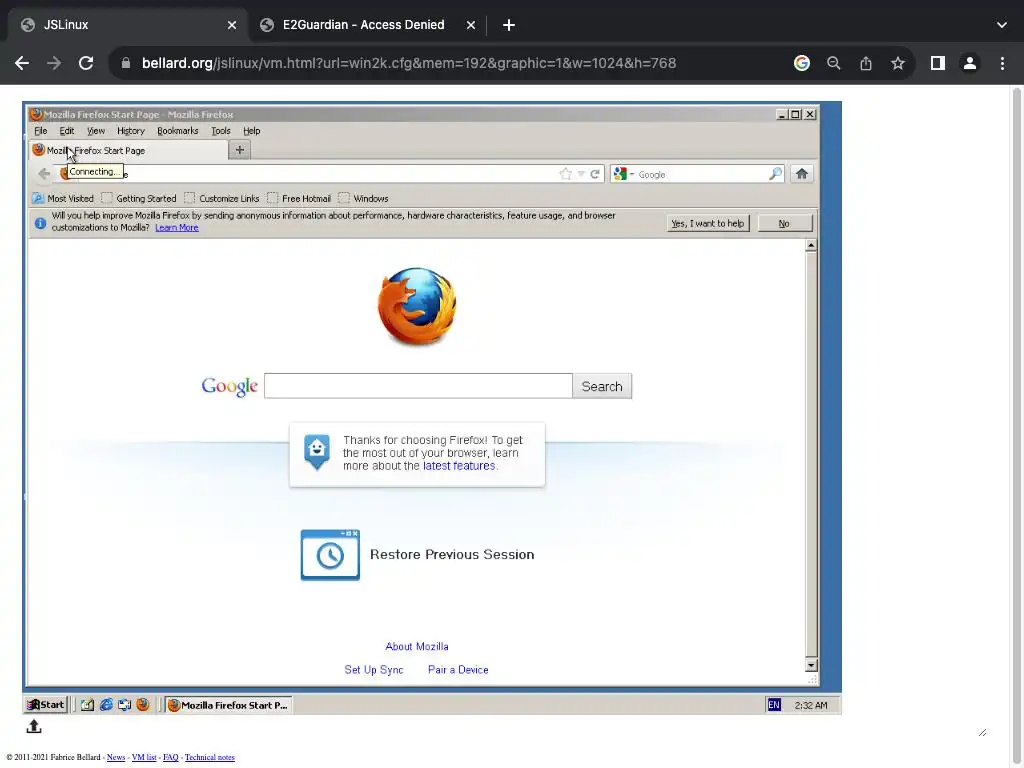Switch to E2Guardian - Access Denied tab
Viewport: 1024px width, 768px height.
pyautogui.click(x=363, y=25)
